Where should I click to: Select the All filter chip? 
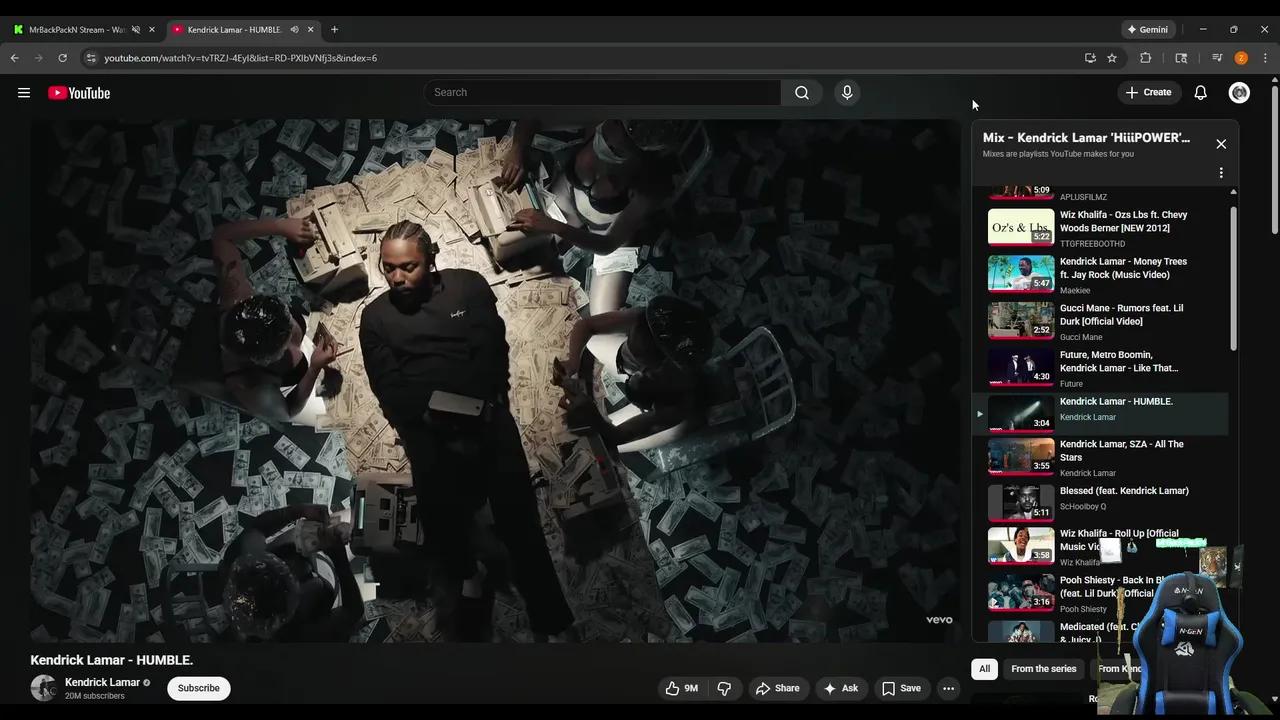pos(984,669)
